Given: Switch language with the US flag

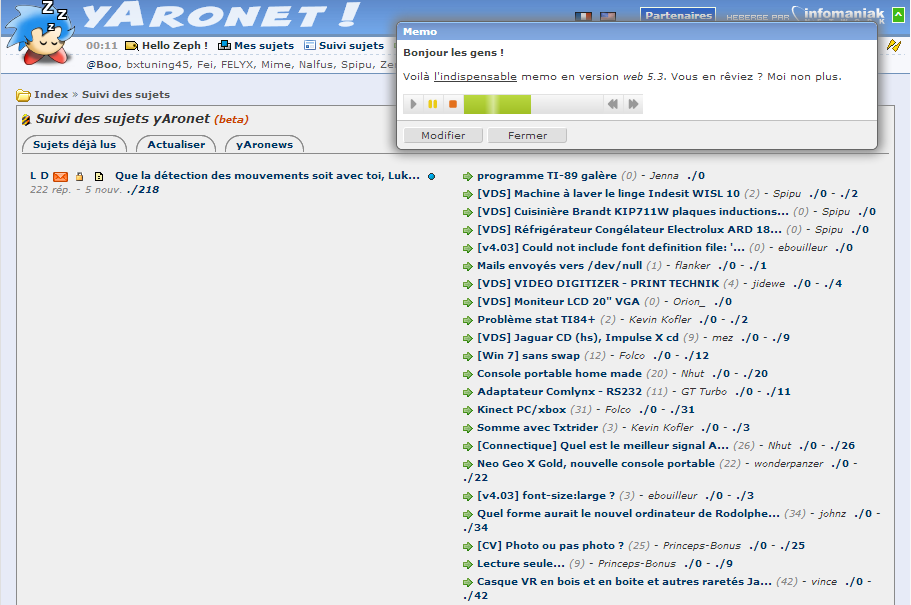Looking at the screenshot, I should pyautogui.click(x=607, y=17).
